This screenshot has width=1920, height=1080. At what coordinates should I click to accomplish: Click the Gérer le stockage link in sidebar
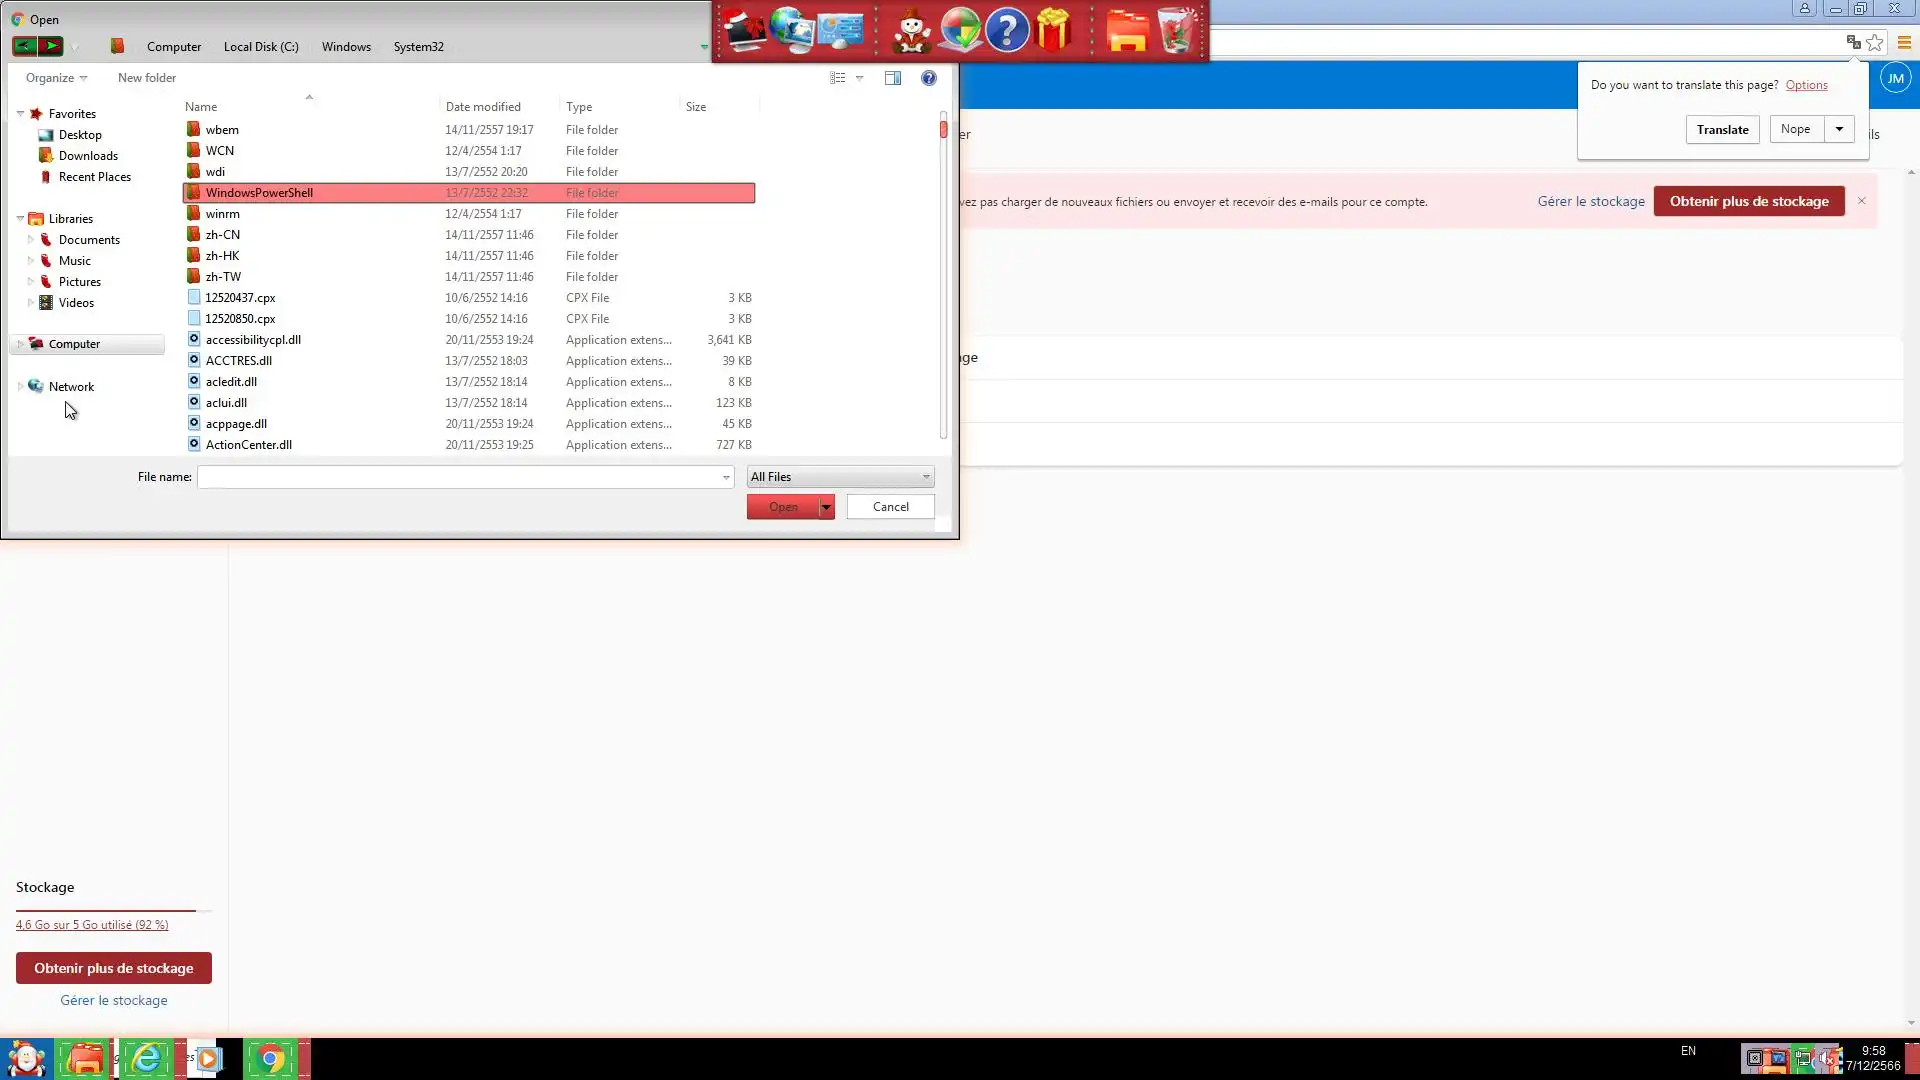pos(114,1001)
